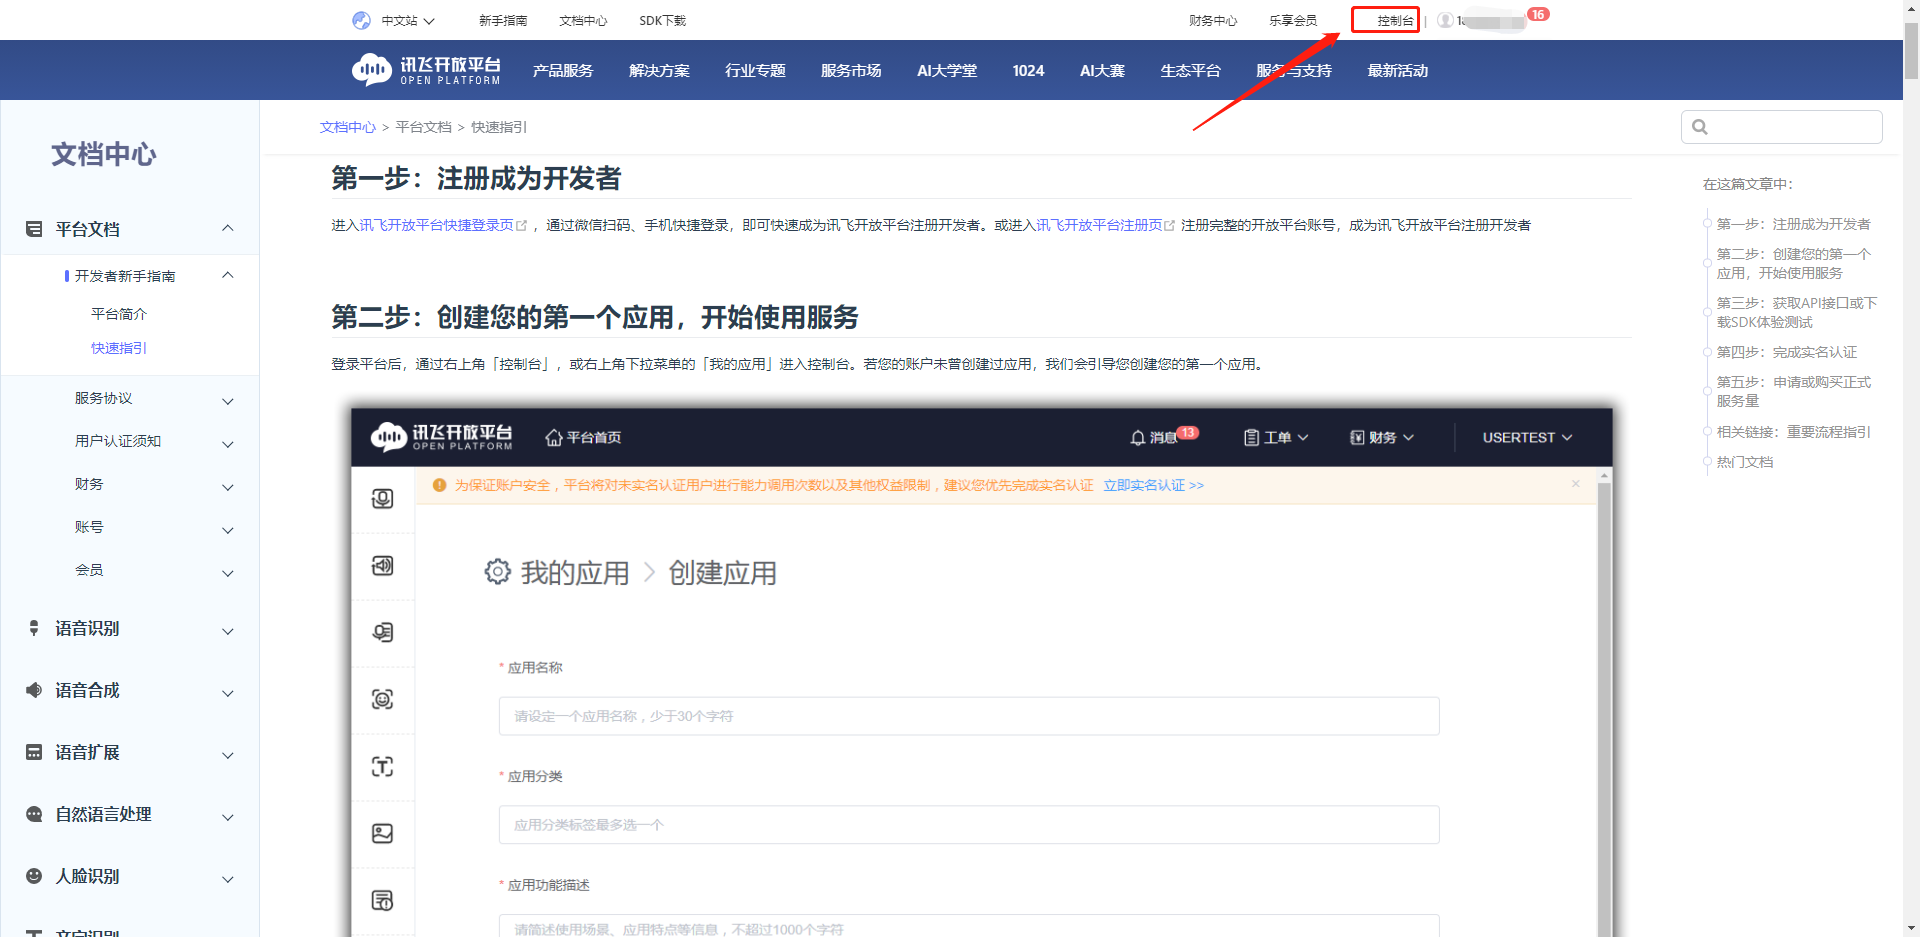Click the globe icon beside 中文站
Image resolution: width=1920 pixels, height=937 pixels.
click(361, 20)
